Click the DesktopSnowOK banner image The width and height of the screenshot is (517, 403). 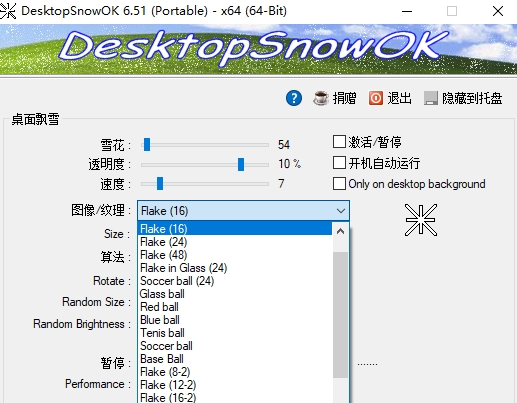pos(258,49)
